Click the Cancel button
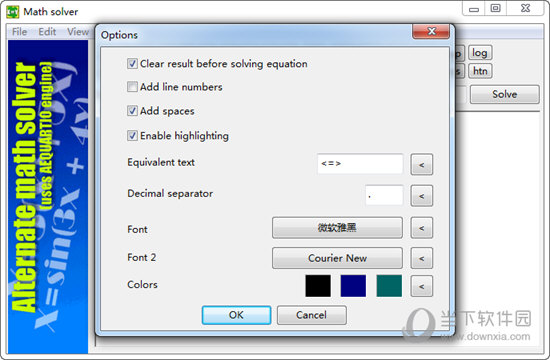This screenshot has width=550, height=360. coord(311,315)
